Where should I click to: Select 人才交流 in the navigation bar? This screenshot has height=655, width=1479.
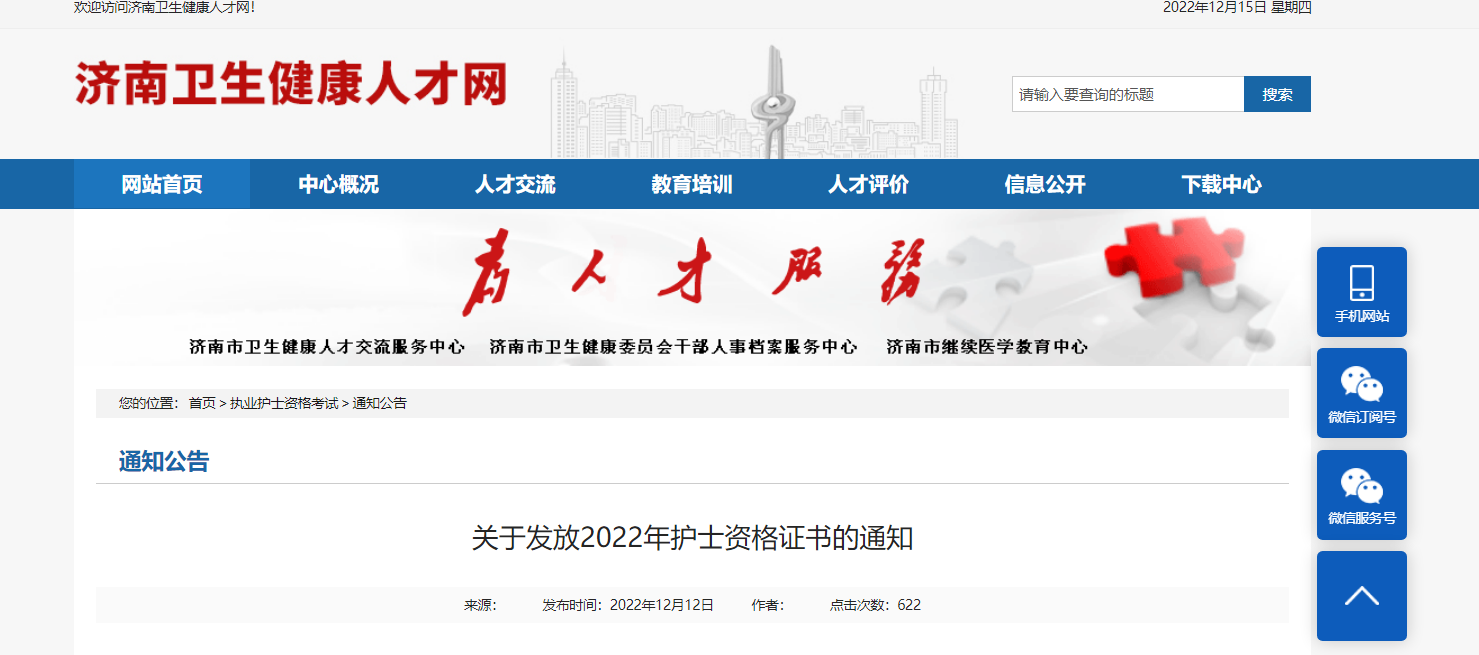pos(515,184)
